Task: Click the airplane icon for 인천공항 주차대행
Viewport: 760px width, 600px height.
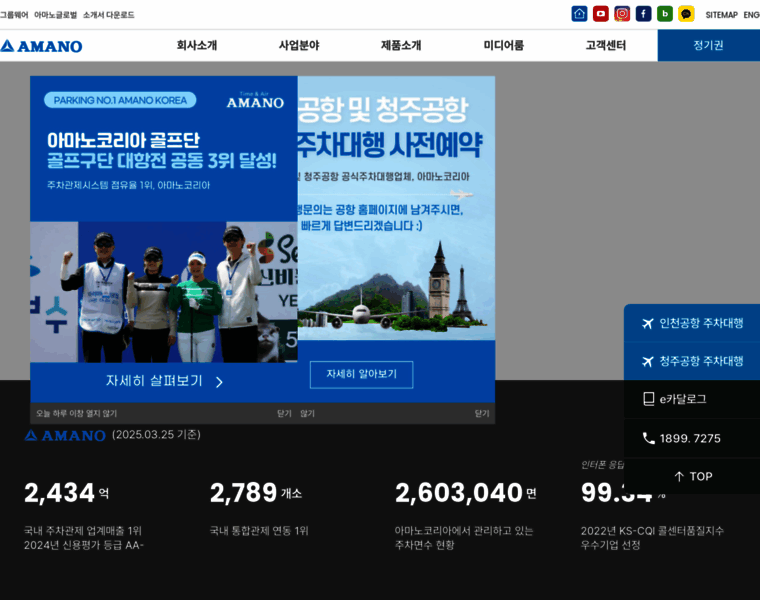Action: click(648, 323)
